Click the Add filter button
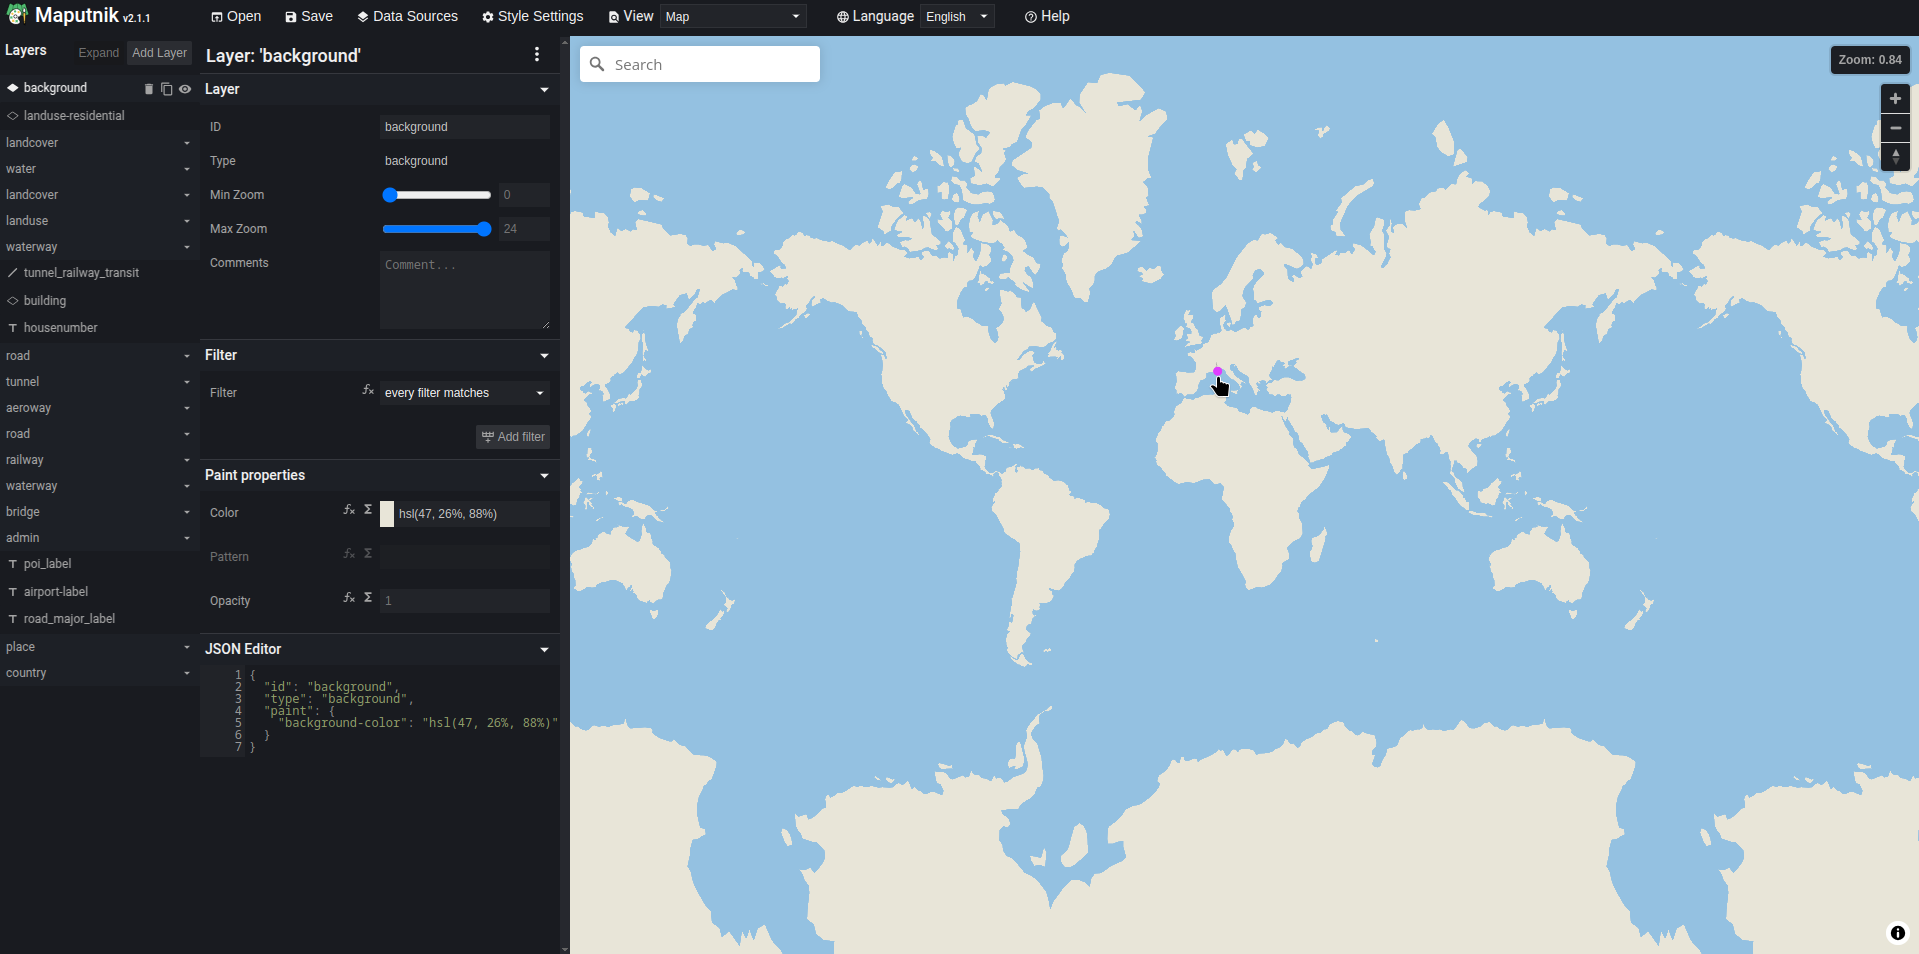Screen dimensions: 1919x954 [512, 437]
